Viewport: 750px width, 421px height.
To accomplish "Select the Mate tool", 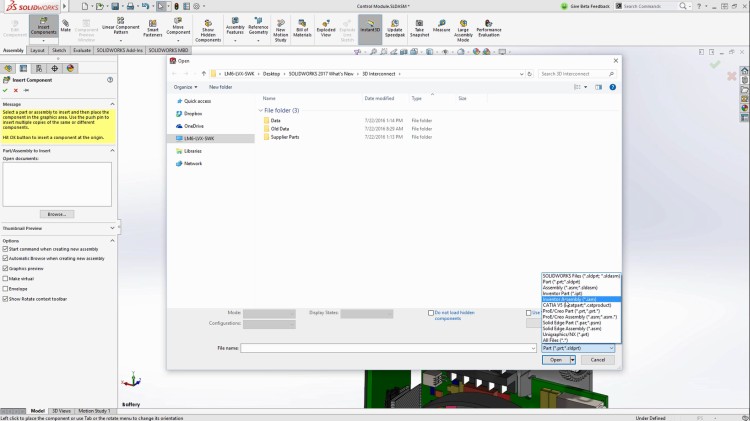I will [x=66, y=26].
